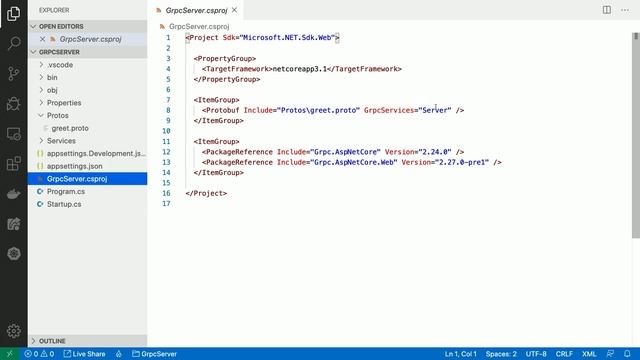640x360 pixels.
Task: Click the split editor right icon
Action: point(607,10)
